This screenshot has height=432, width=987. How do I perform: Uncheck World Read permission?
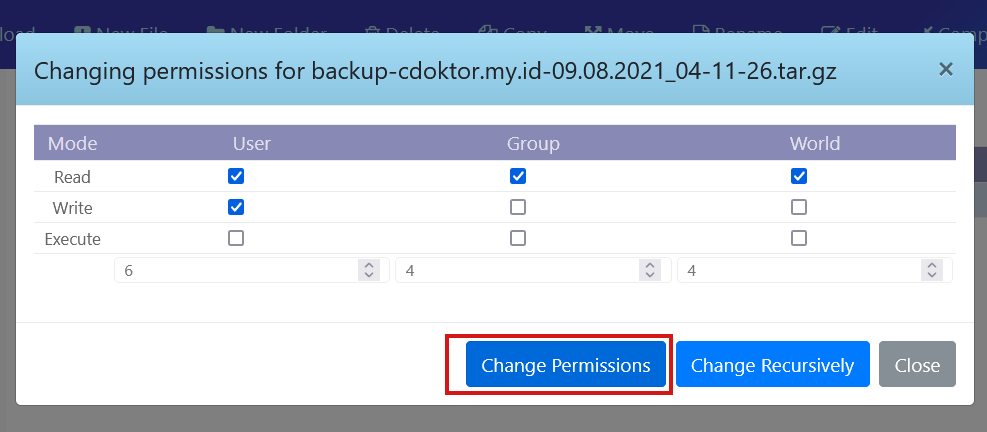coord(799,177)
